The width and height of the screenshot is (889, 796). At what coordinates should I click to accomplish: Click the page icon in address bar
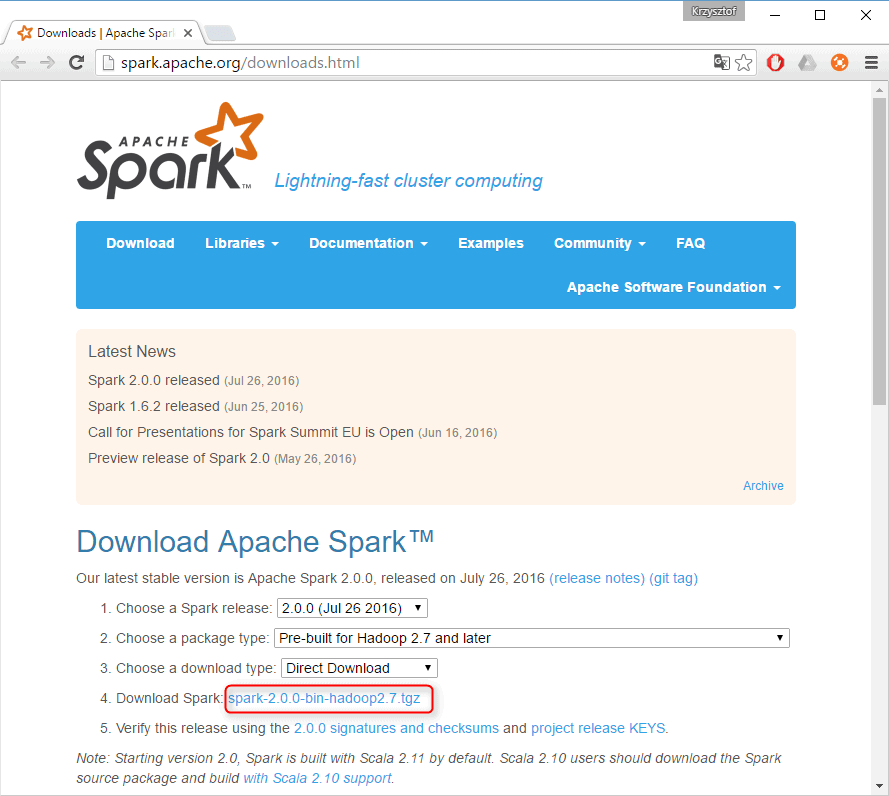(108, 62)
